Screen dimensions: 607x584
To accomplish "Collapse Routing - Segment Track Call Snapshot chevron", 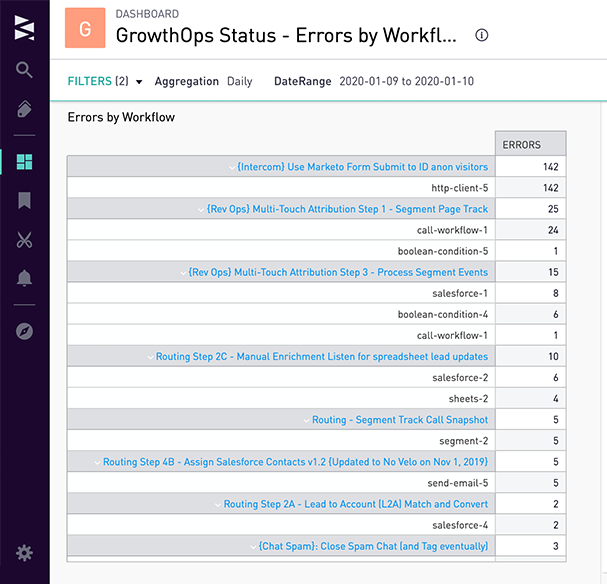I will click(x=307, y=420).
